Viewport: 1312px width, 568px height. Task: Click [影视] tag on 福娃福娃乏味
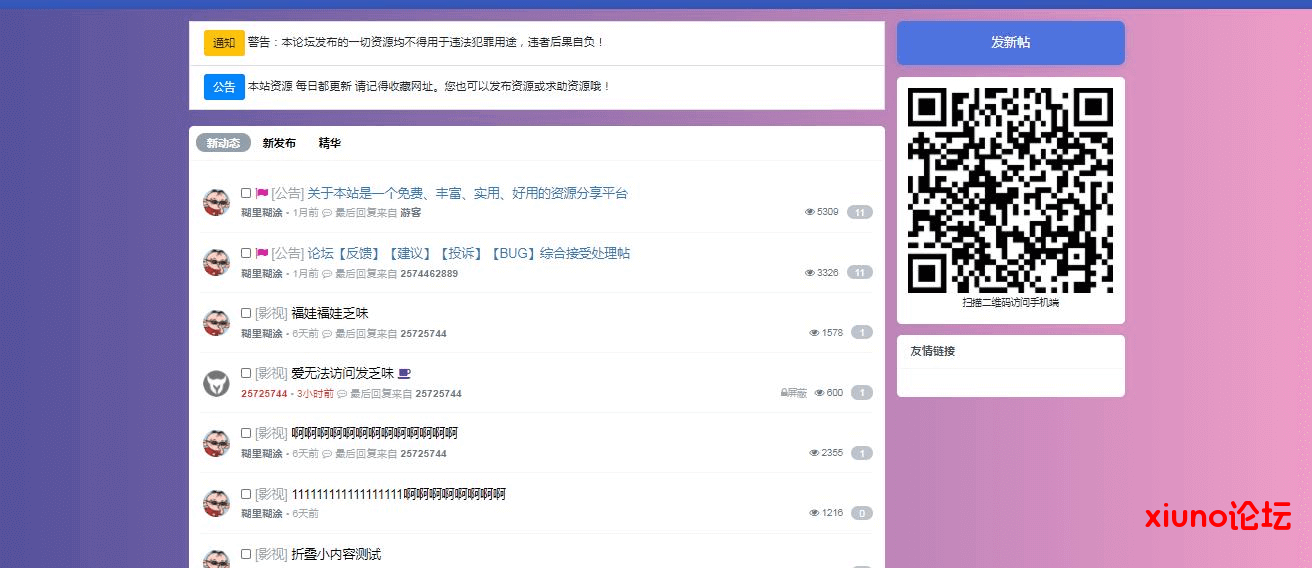(x=271, y=313)
